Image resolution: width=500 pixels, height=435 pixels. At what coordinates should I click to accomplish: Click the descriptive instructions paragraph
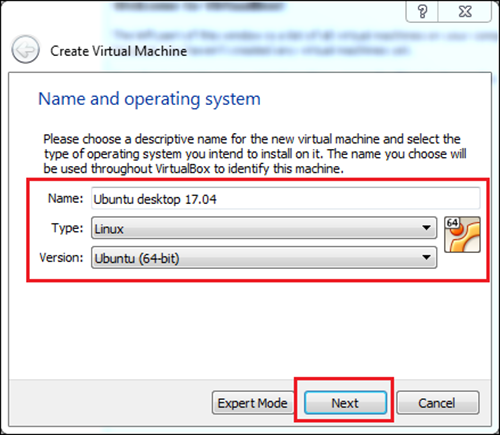[255, 154]
